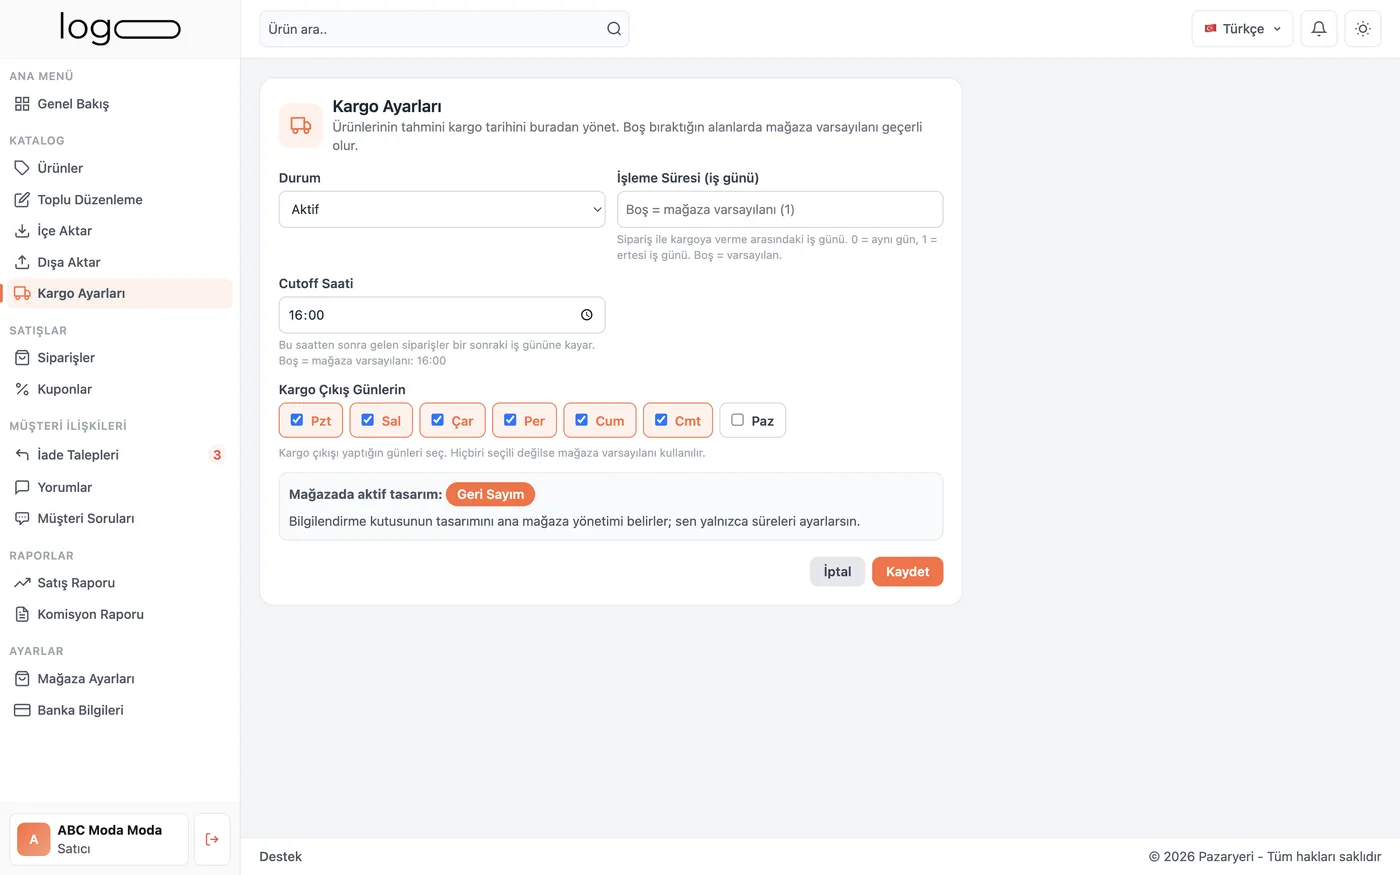Click the İptal button
The image size is (1400, 875).
coord(837,572)
